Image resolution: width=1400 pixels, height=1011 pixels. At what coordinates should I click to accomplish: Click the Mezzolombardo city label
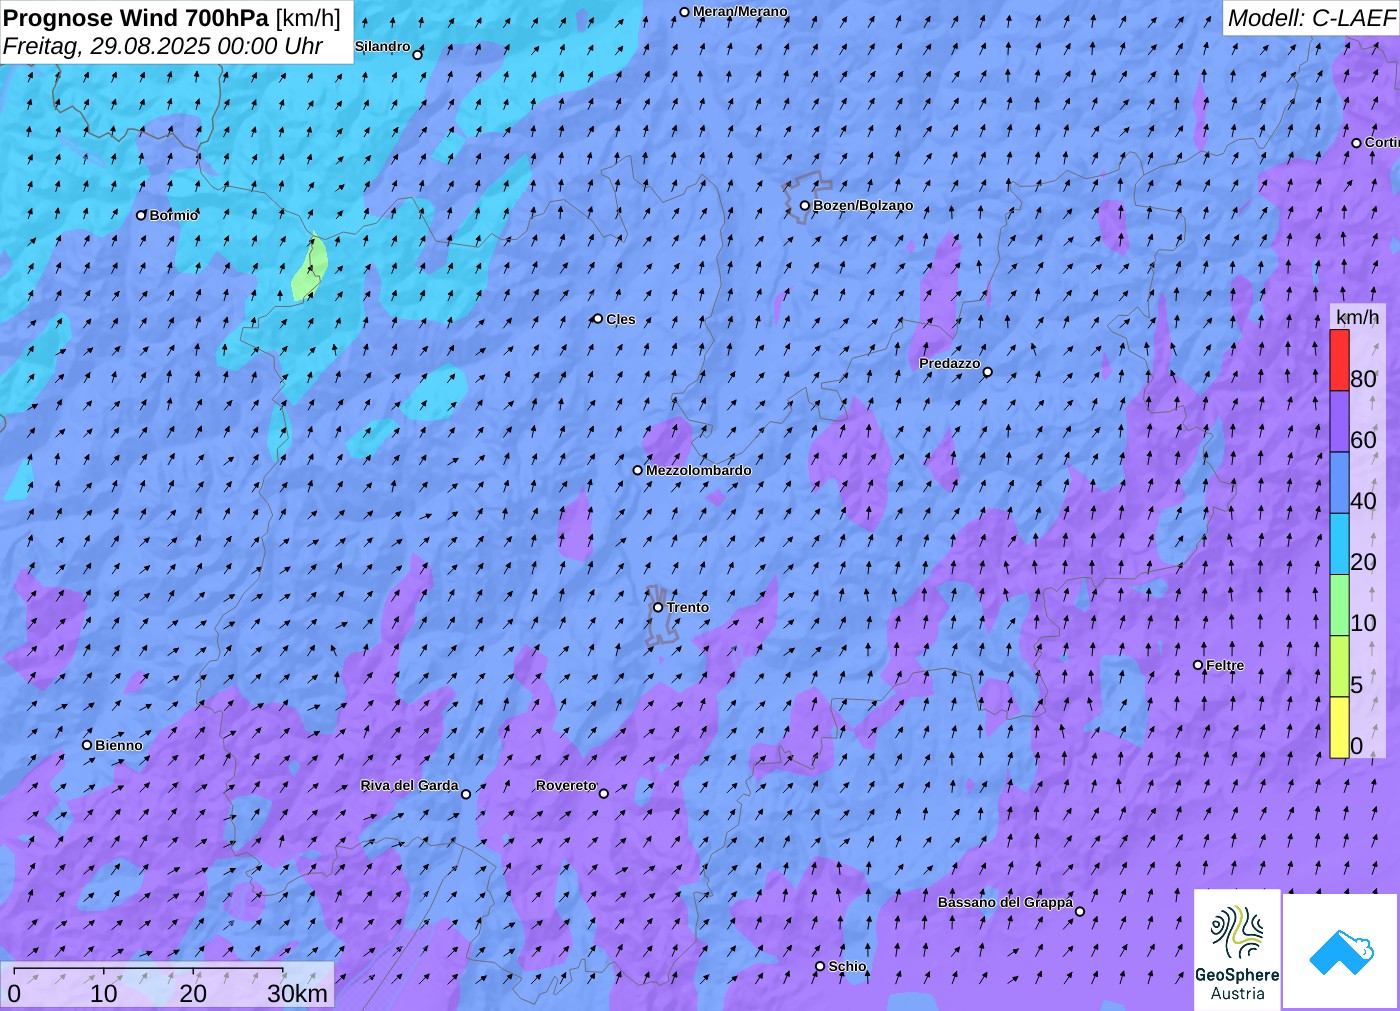tap(699, 471)
